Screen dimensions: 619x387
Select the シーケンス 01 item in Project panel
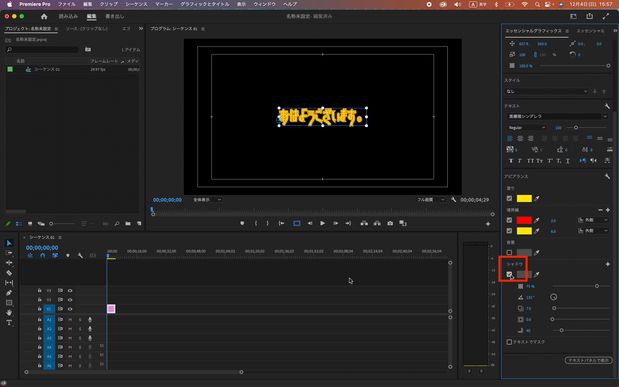coord(47,70)
